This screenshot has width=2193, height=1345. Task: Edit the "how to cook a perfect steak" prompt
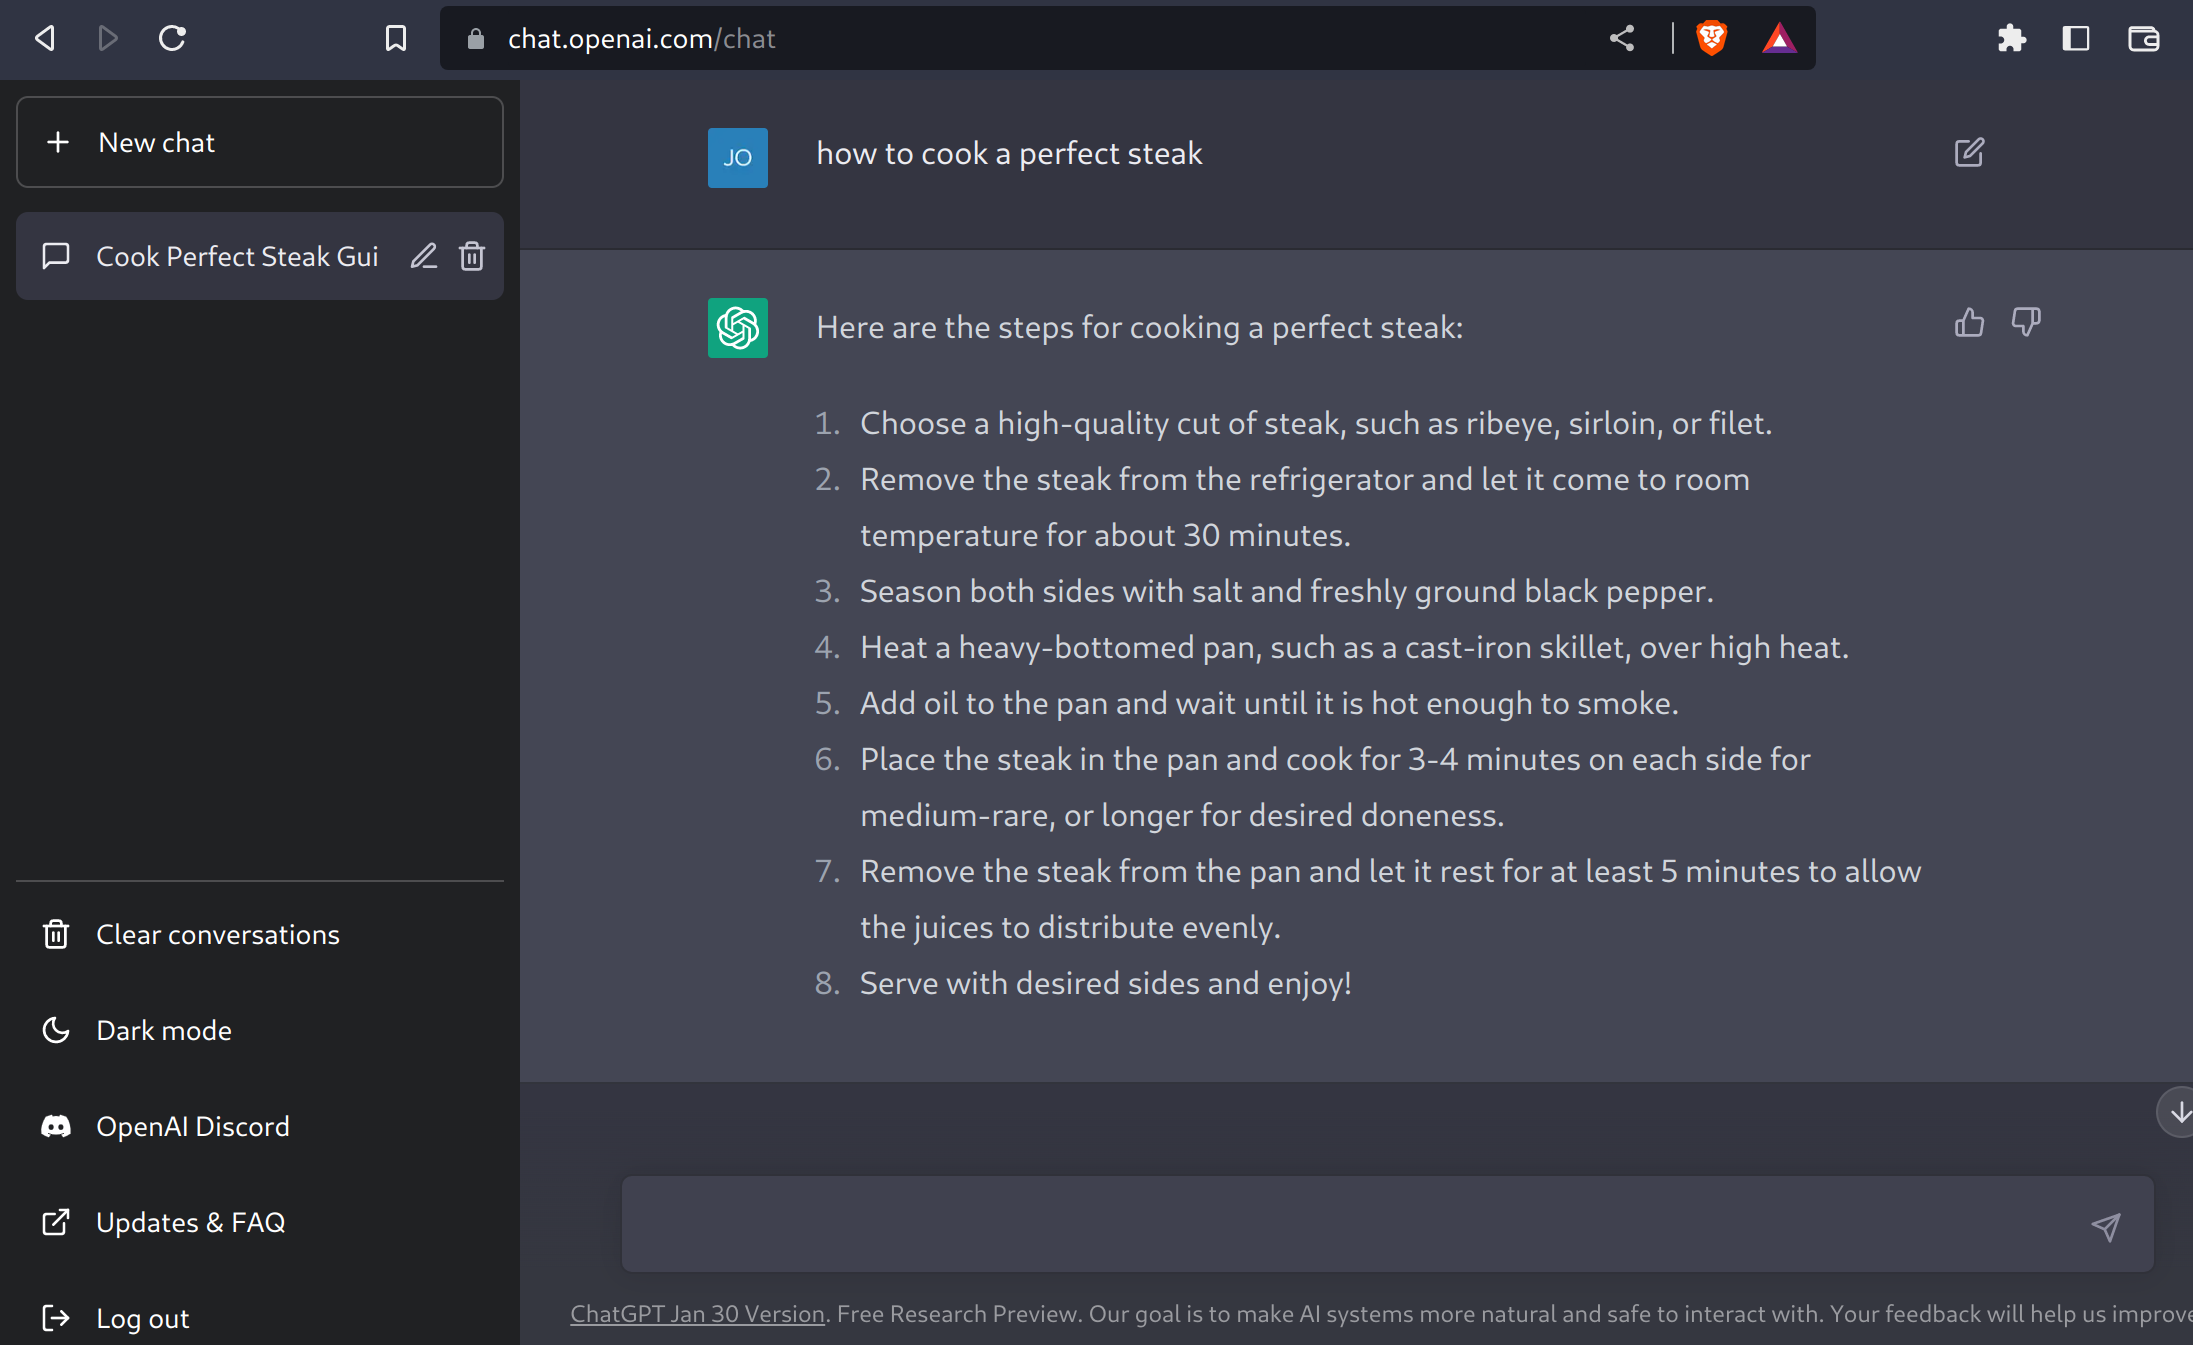click(x=1969, y=153)
